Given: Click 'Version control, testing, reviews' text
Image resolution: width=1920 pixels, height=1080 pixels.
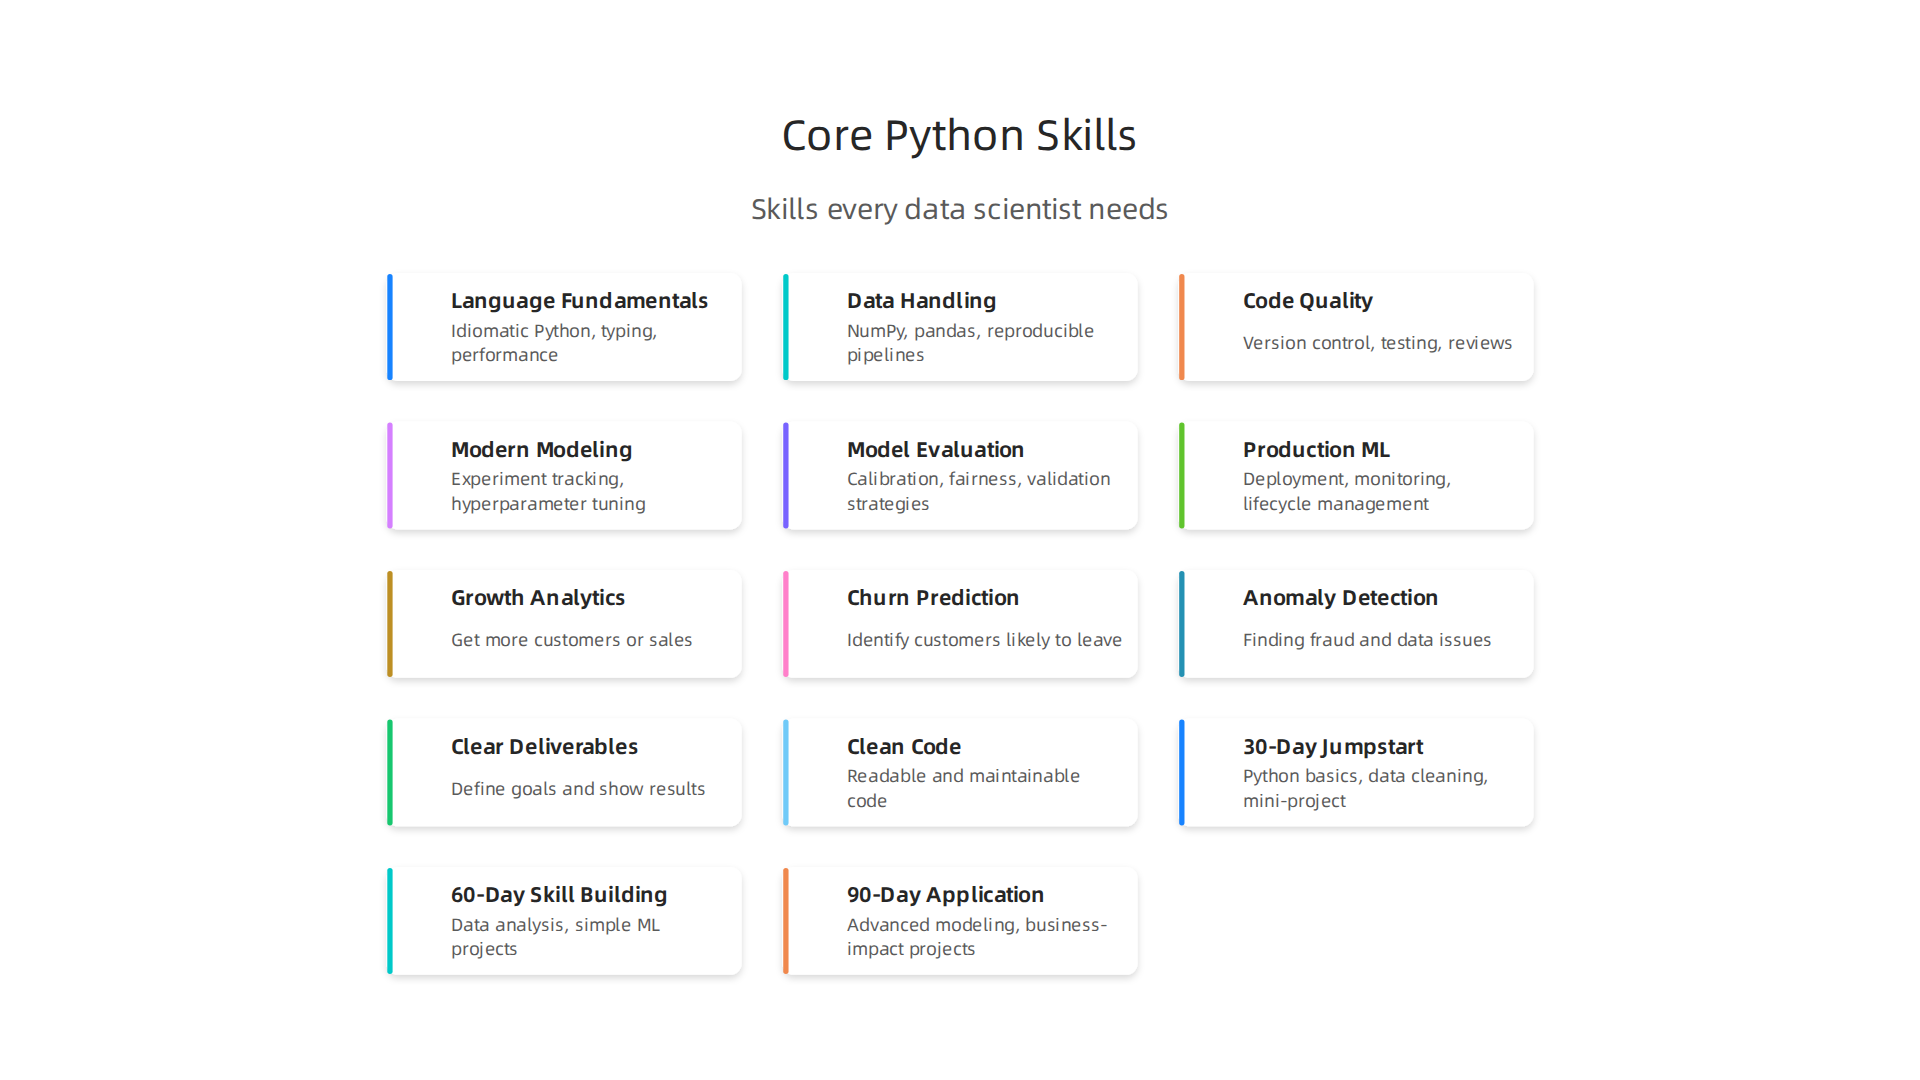Looking at the screenshot, I should [x=1377, y=343].
